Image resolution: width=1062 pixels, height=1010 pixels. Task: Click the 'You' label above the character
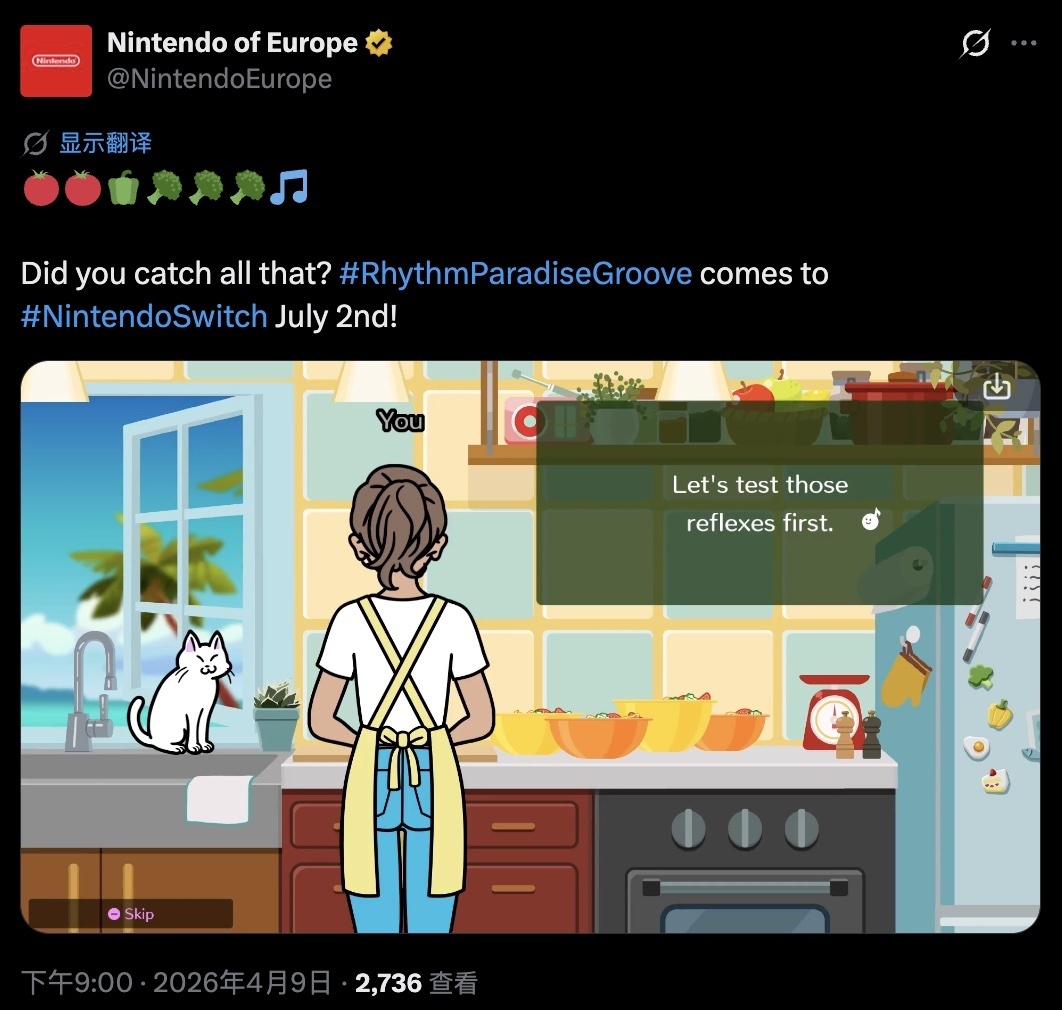point(401,421)
